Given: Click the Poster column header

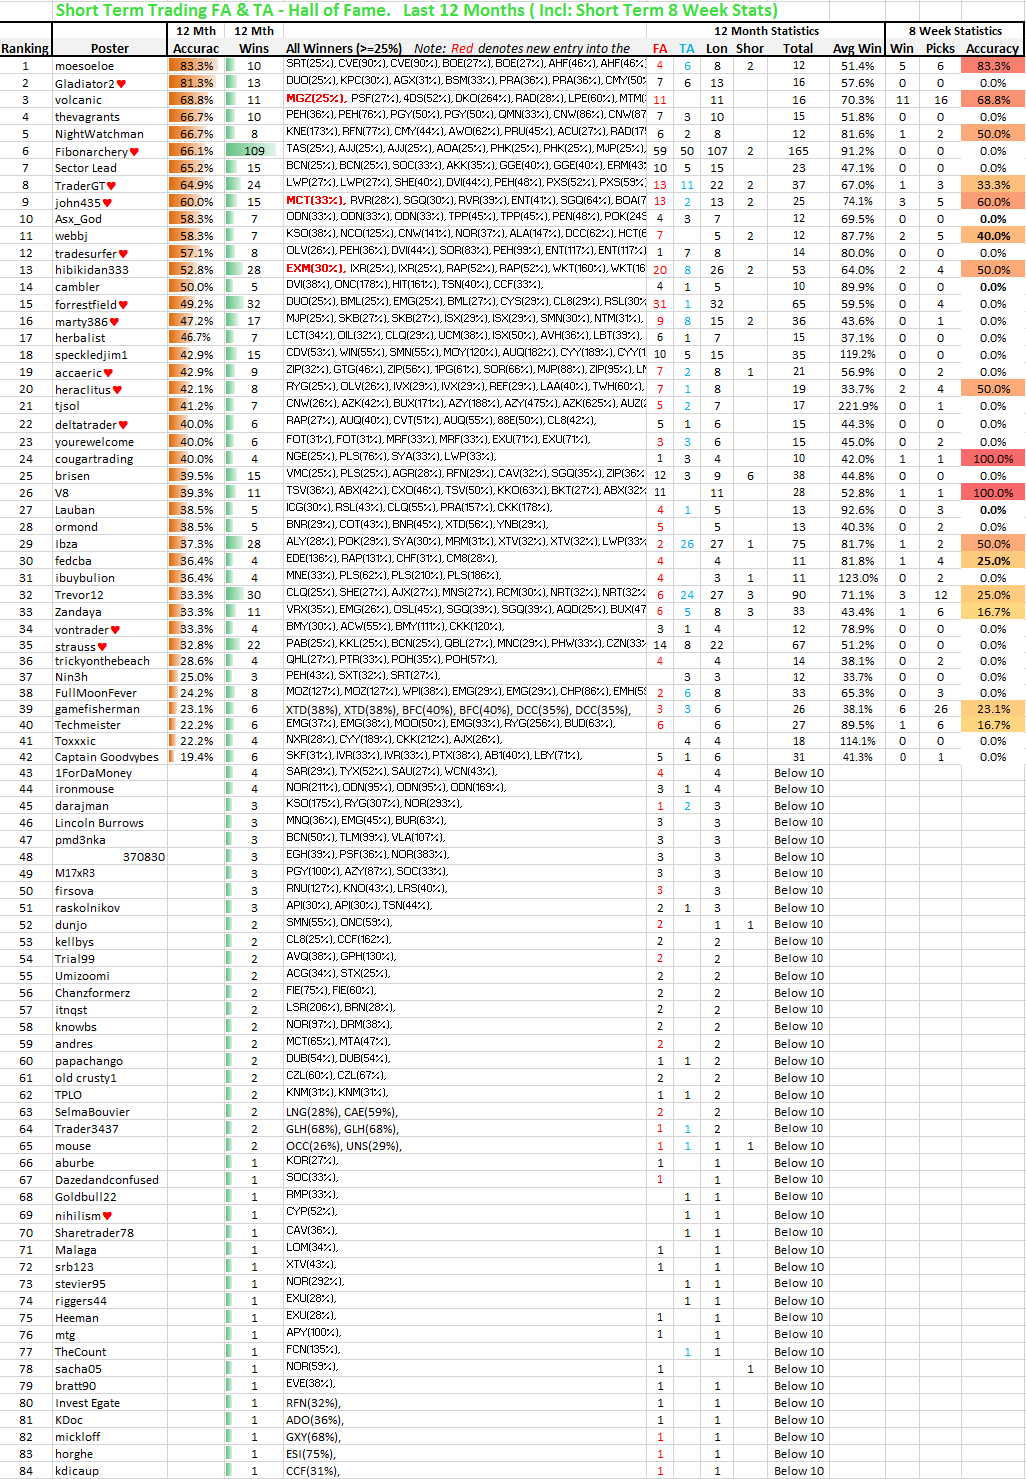Looking at the screenshot, I should (x=110, y=48).
